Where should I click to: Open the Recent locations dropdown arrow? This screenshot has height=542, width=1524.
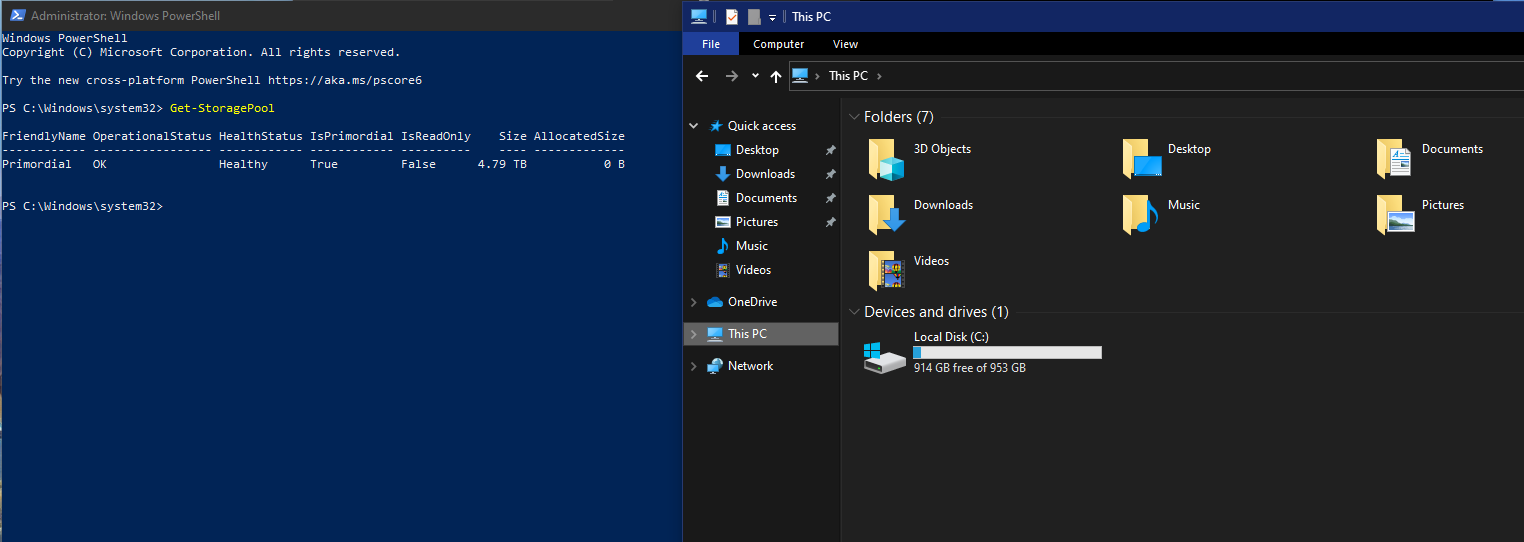pos(755,76)
